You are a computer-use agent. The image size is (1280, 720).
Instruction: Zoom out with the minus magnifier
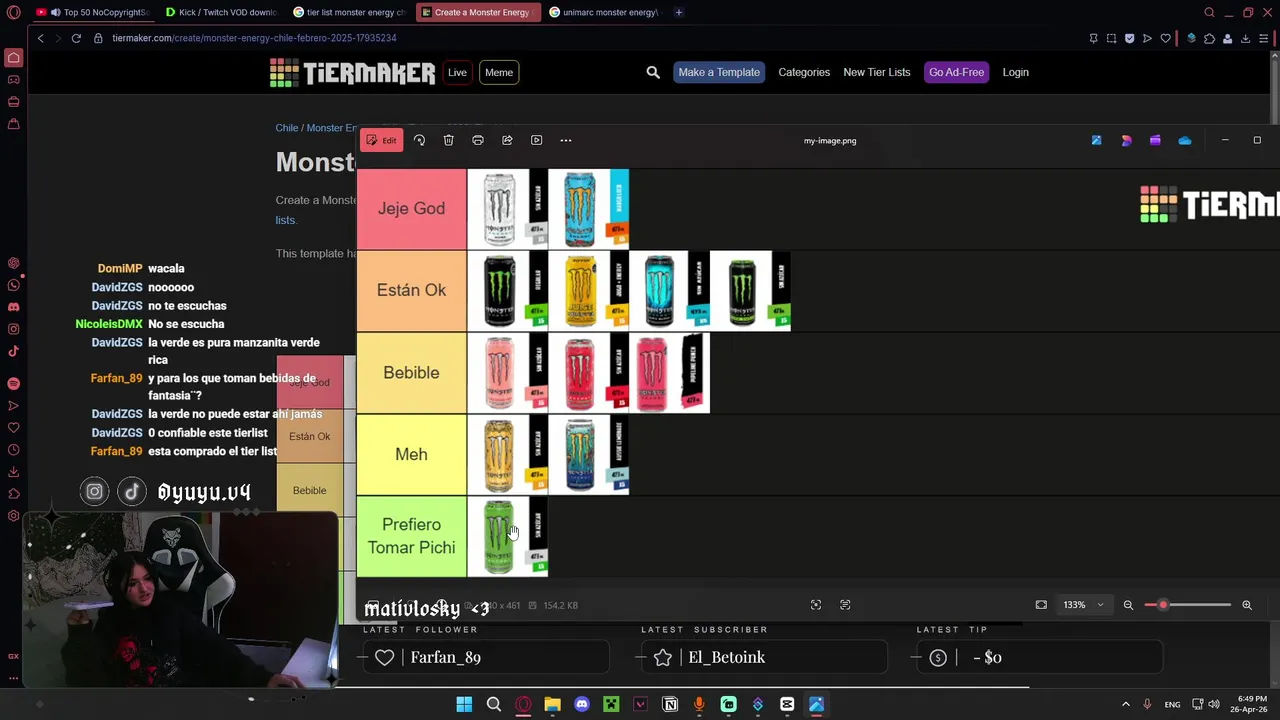(1128, 605)
